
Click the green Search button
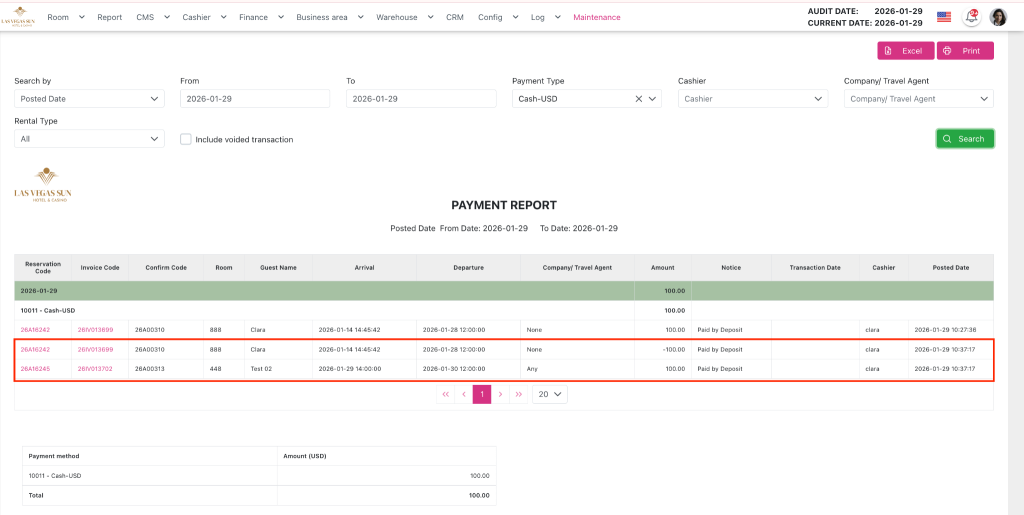pos(965,139)
